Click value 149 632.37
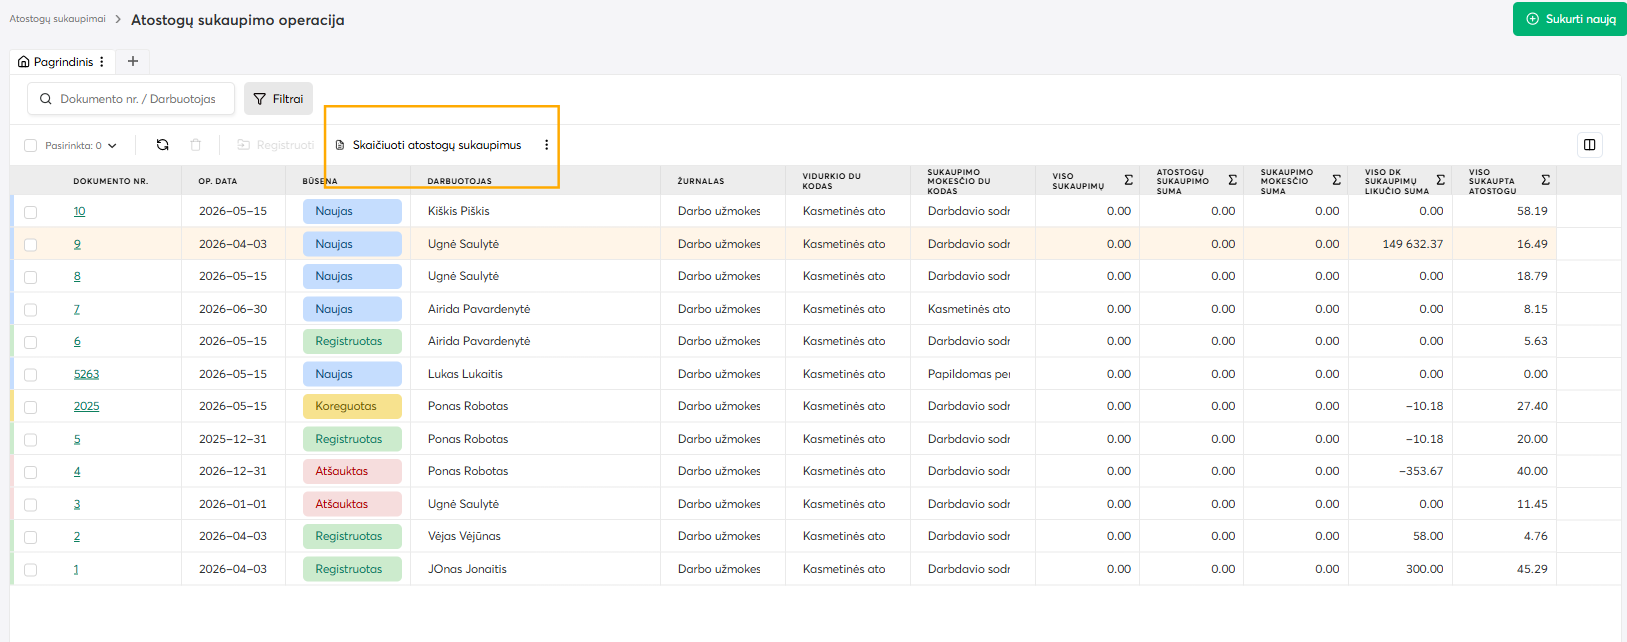 [x=1412, y=244]
